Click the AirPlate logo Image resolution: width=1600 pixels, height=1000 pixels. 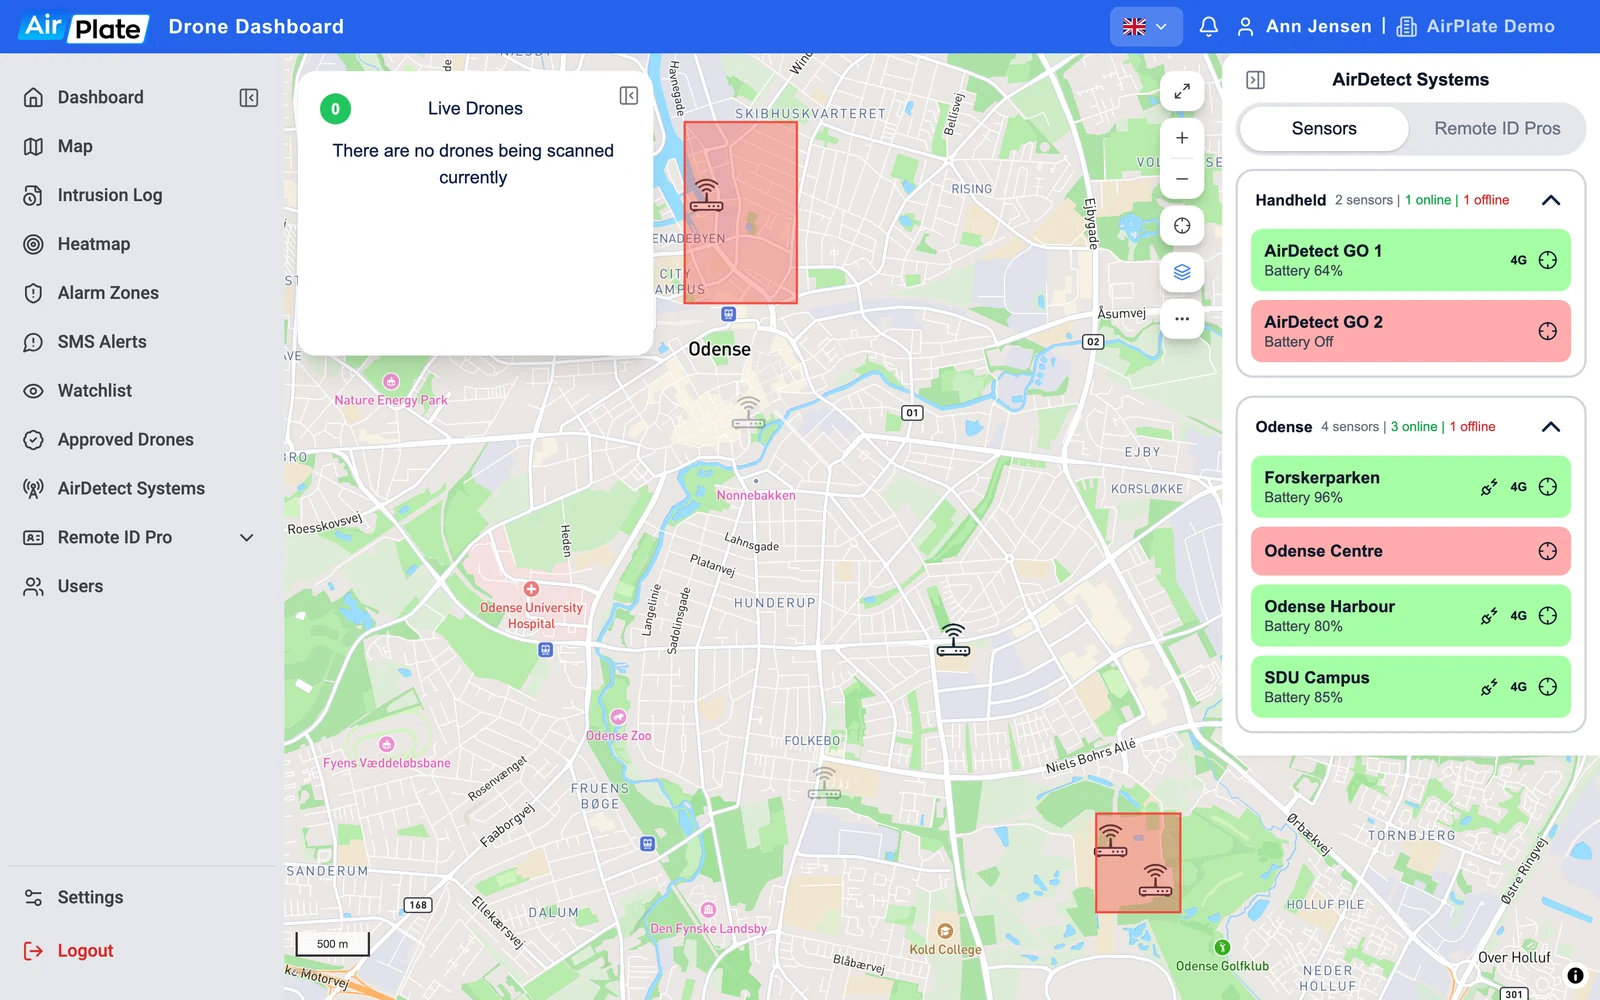[x=84, y=27]
